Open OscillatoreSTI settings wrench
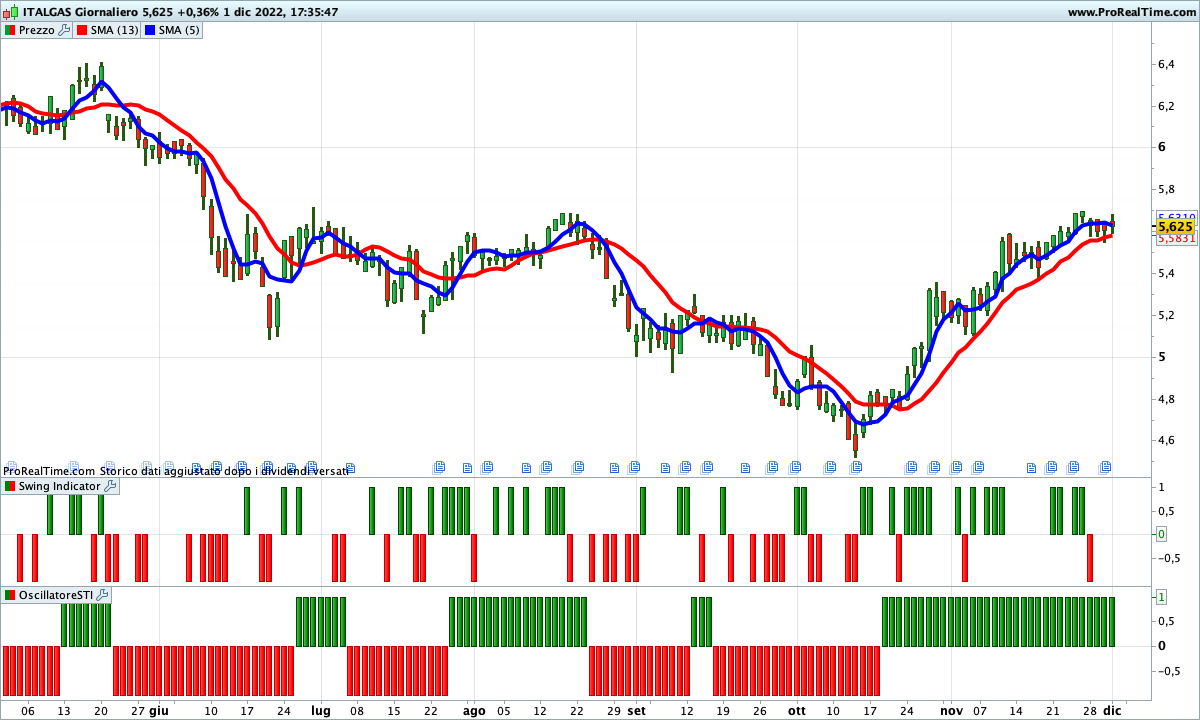This screenshot has width=1200, height=720. pyautogui.click(x=103, y=595)
